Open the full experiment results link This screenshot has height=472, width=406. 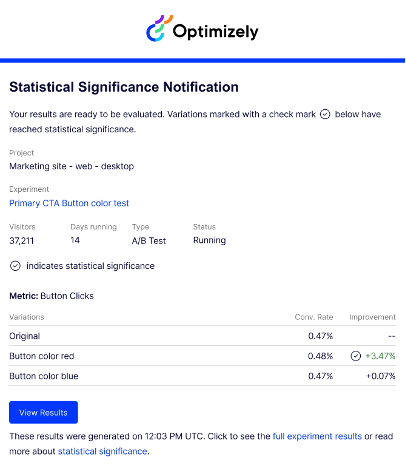click(317, 436)
